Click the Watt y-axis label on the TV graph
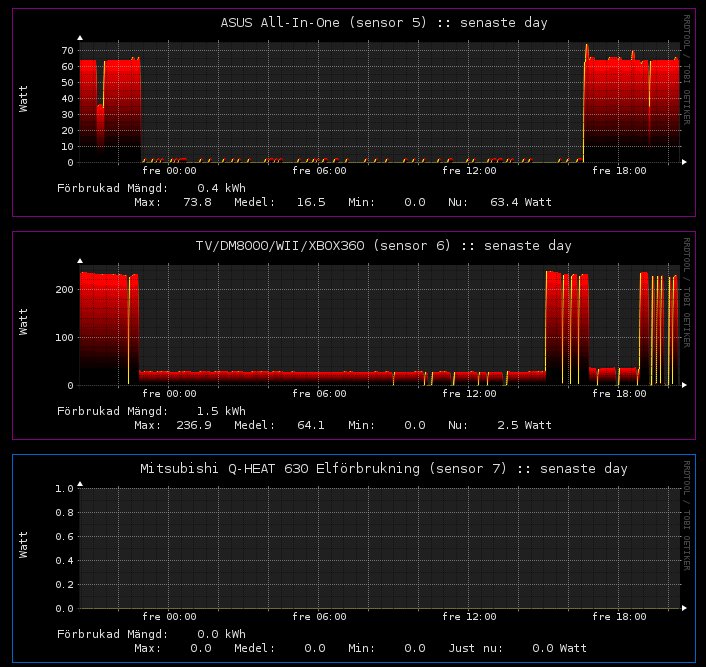The height and width of the screenshot is (667, 706). [24, 322]
